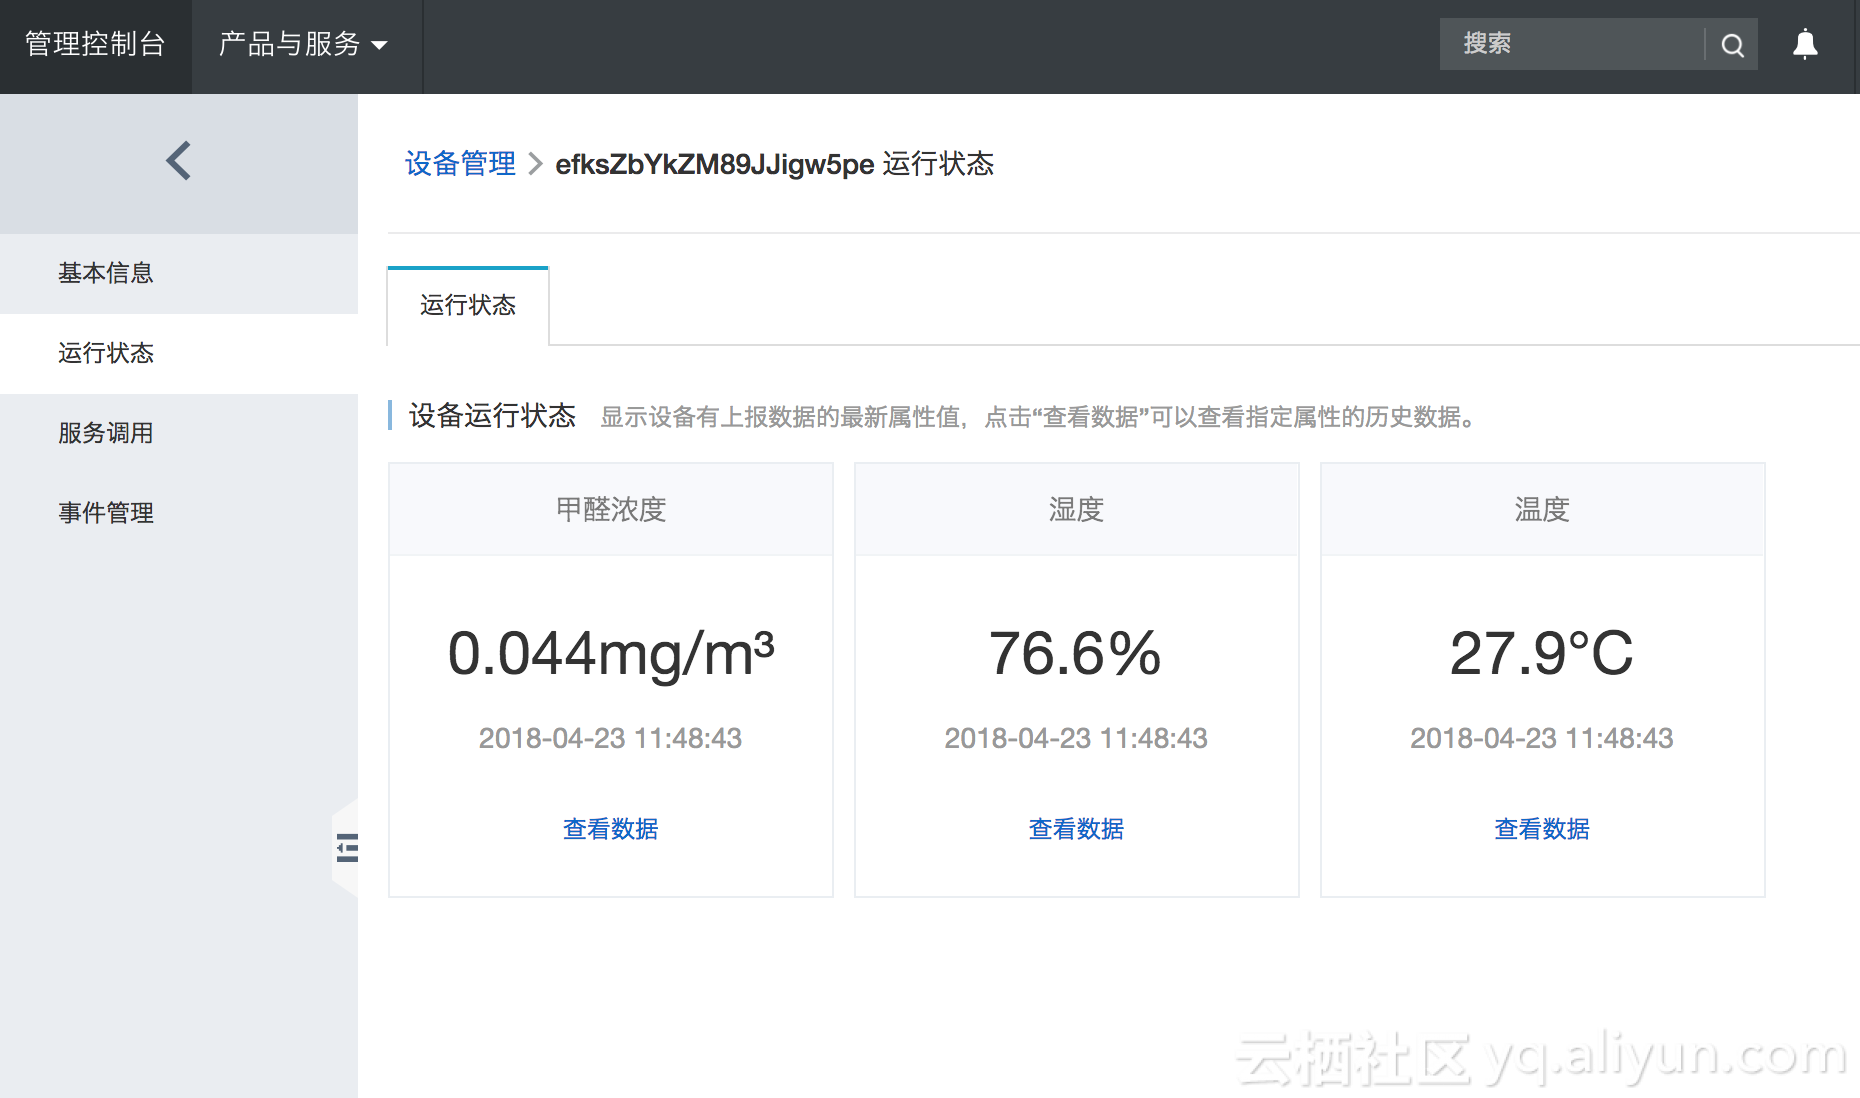Focus the 搜索 input field
The image size is (1860, 1098).
tap(1572, 44)
